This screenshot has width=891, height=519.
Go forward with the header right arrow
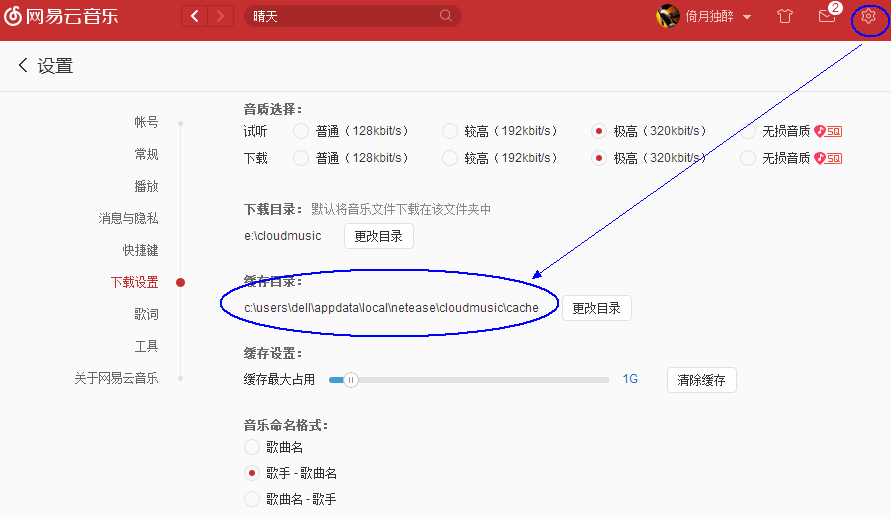tap(220, 16)
